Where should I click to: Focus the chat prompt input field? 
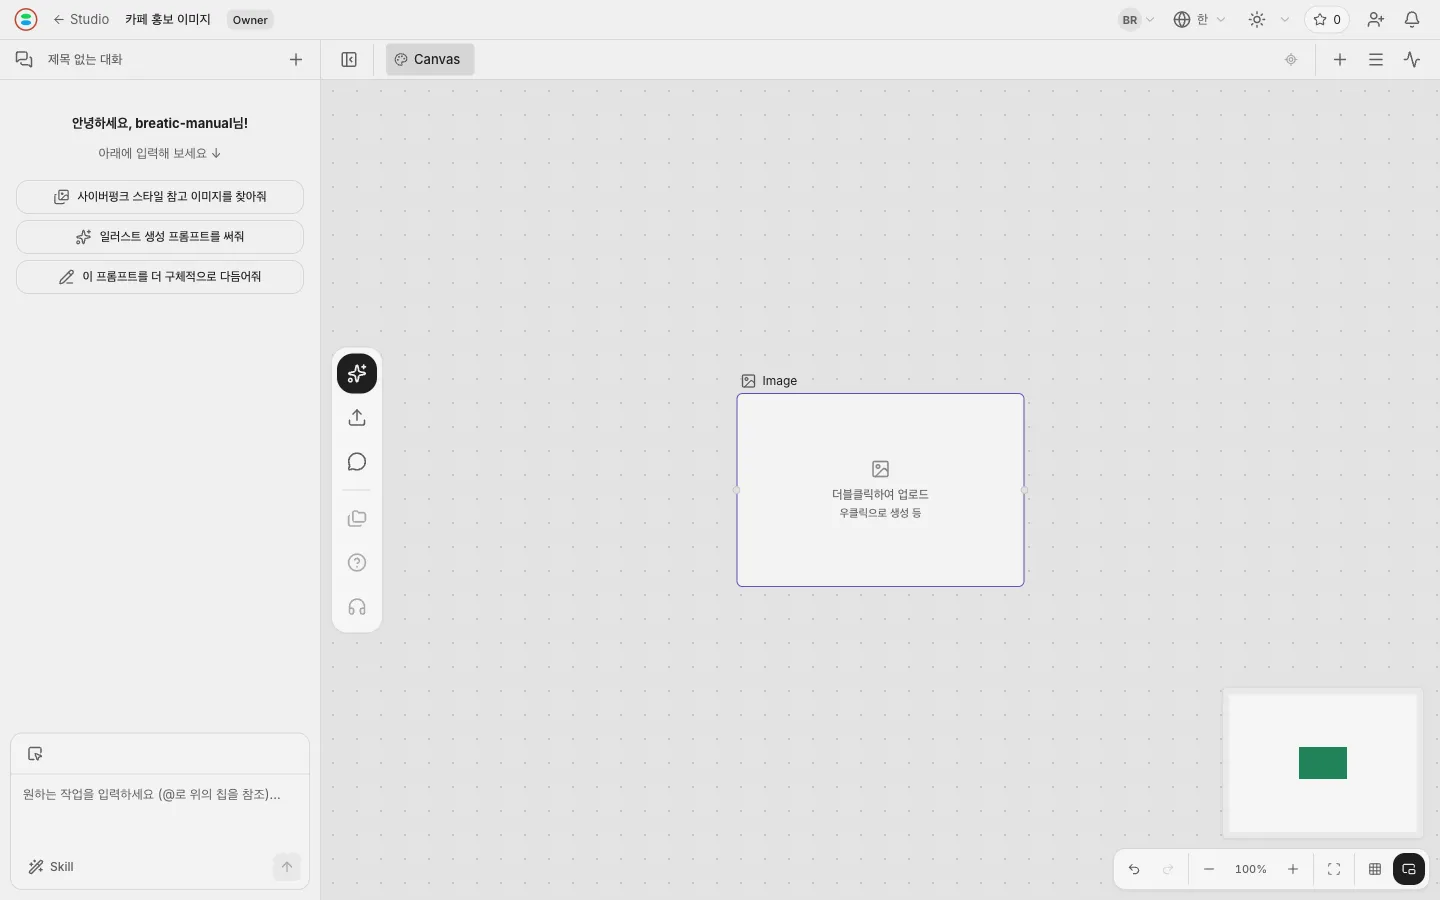click(160, 810)
